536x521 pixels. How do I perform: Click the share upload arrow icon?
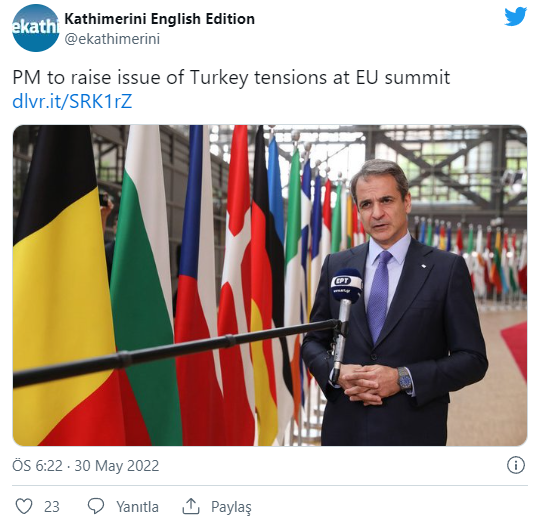tap(191, 506)
